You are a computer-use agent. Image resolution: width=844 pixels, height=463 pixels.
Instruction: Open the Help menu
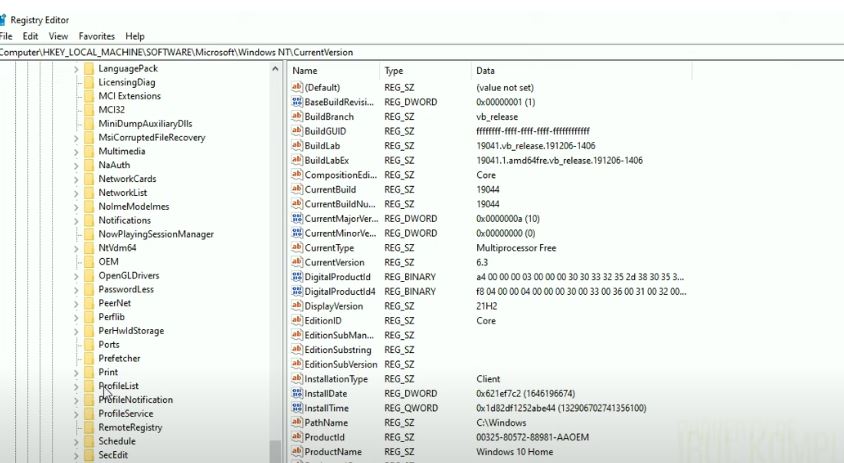(x=135, y=36)
